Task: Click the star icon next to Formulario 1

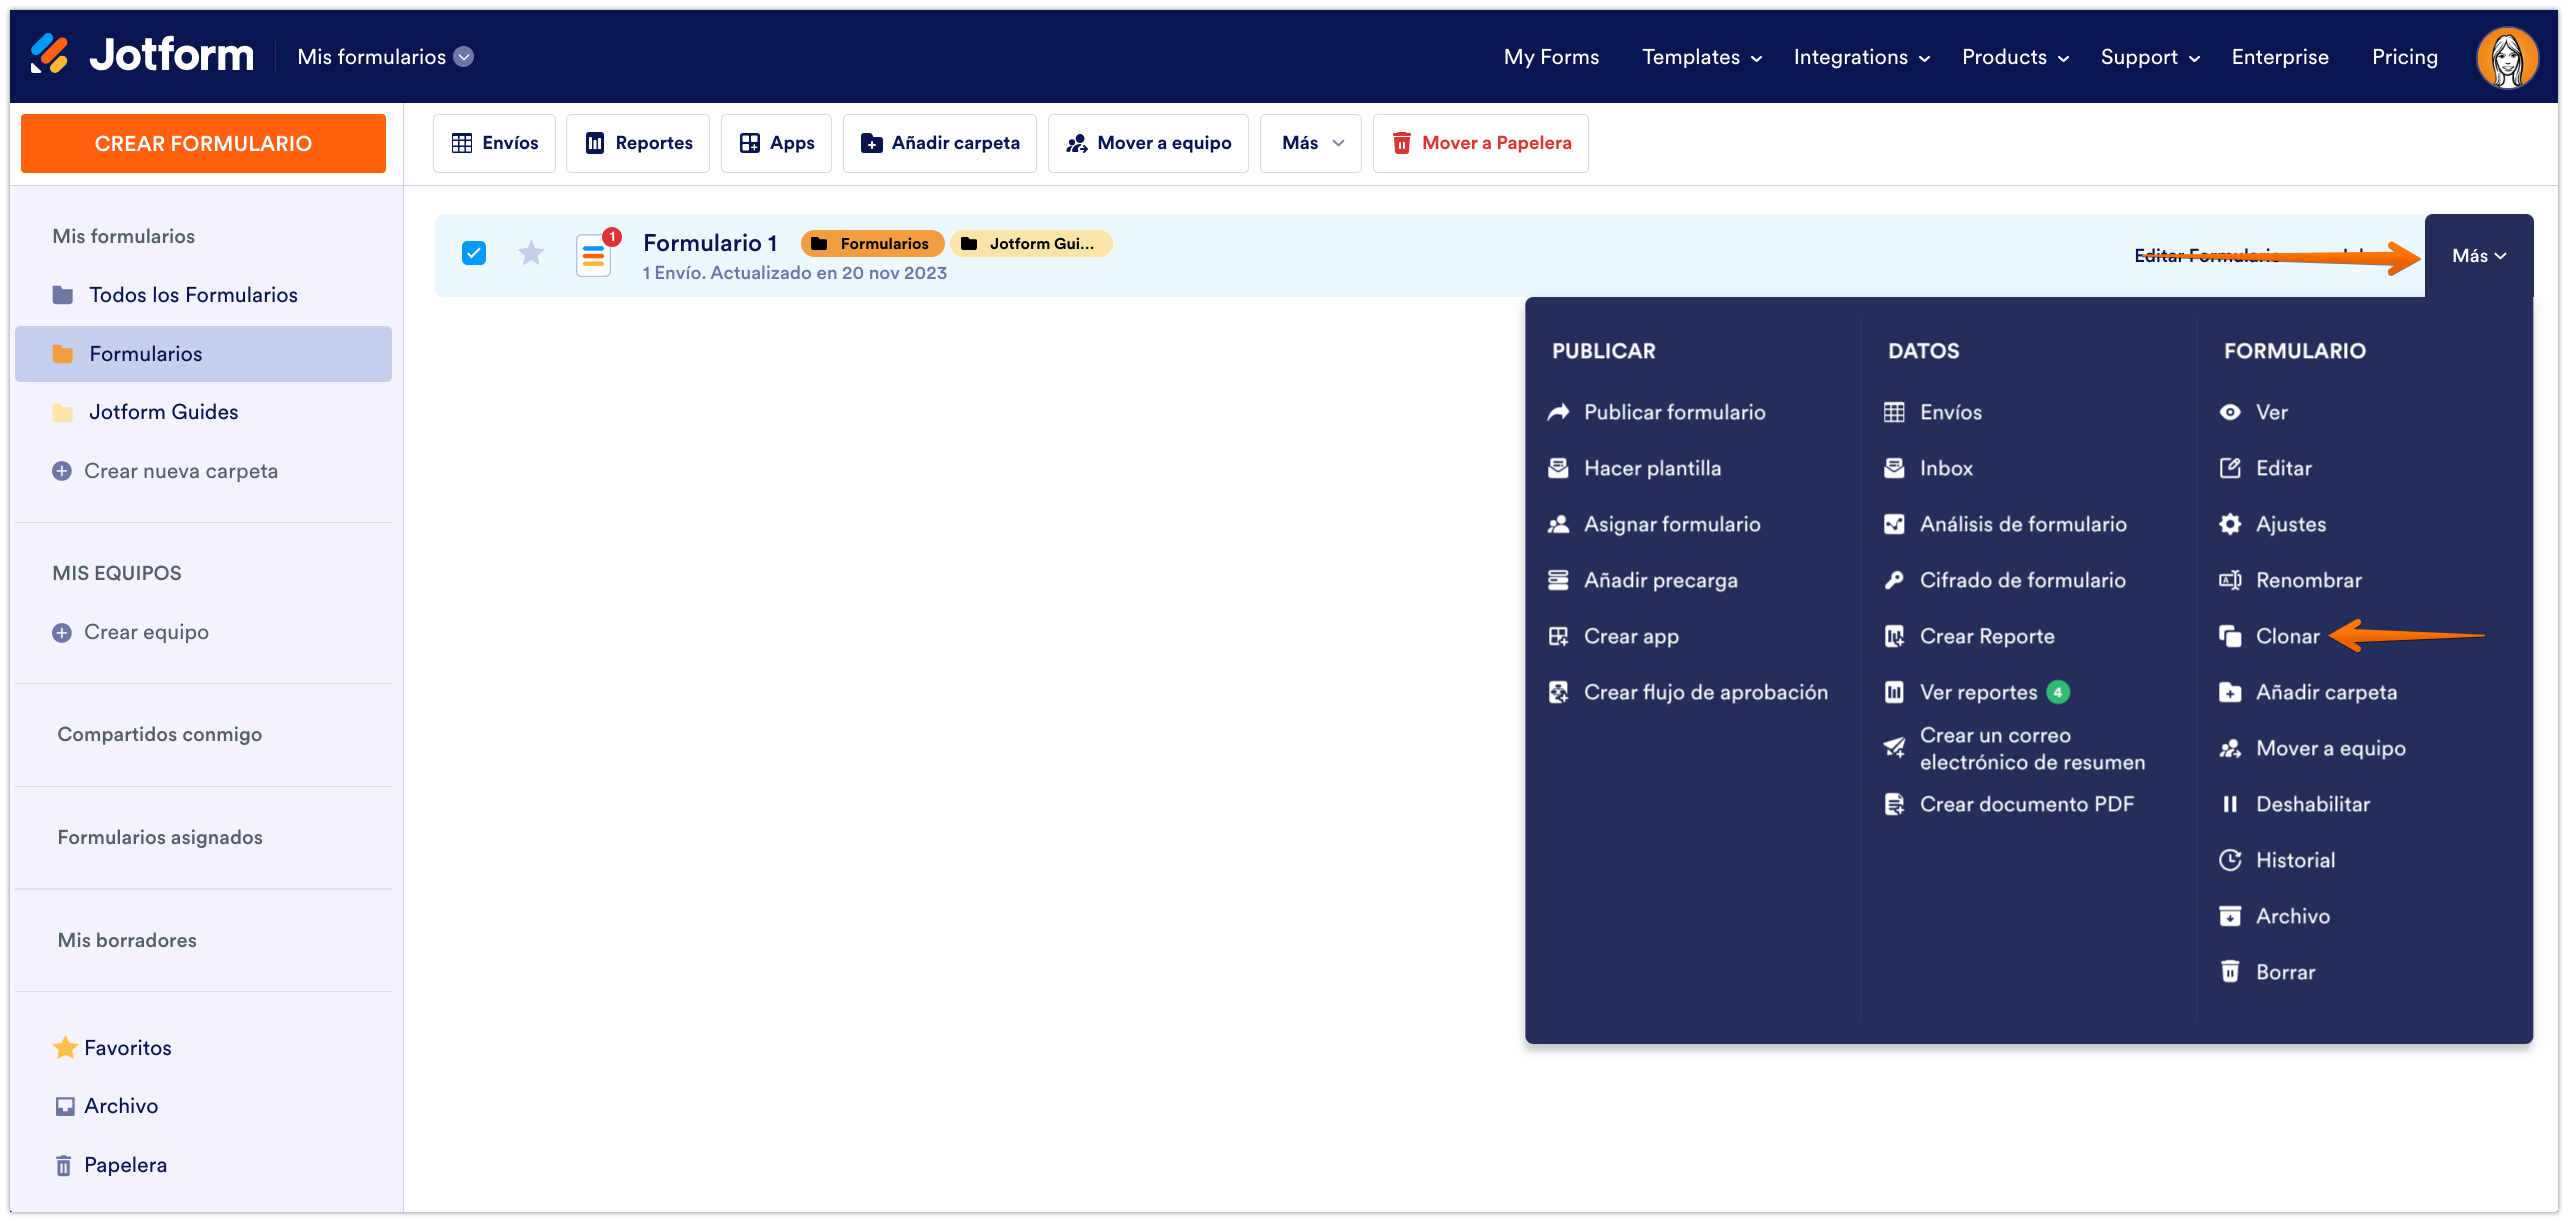Action: tap(531, 254)
